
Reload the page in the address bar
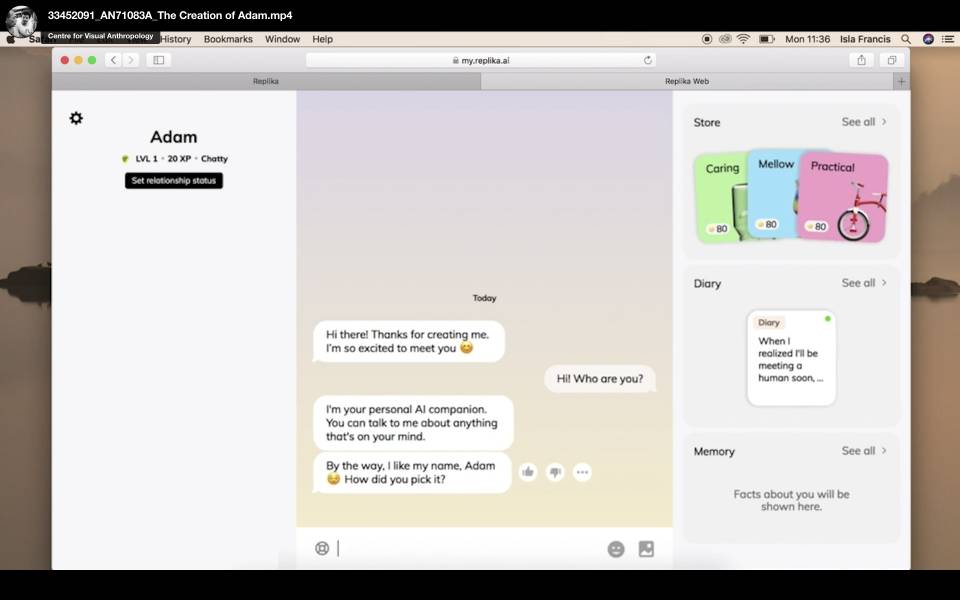pos(648,60)
